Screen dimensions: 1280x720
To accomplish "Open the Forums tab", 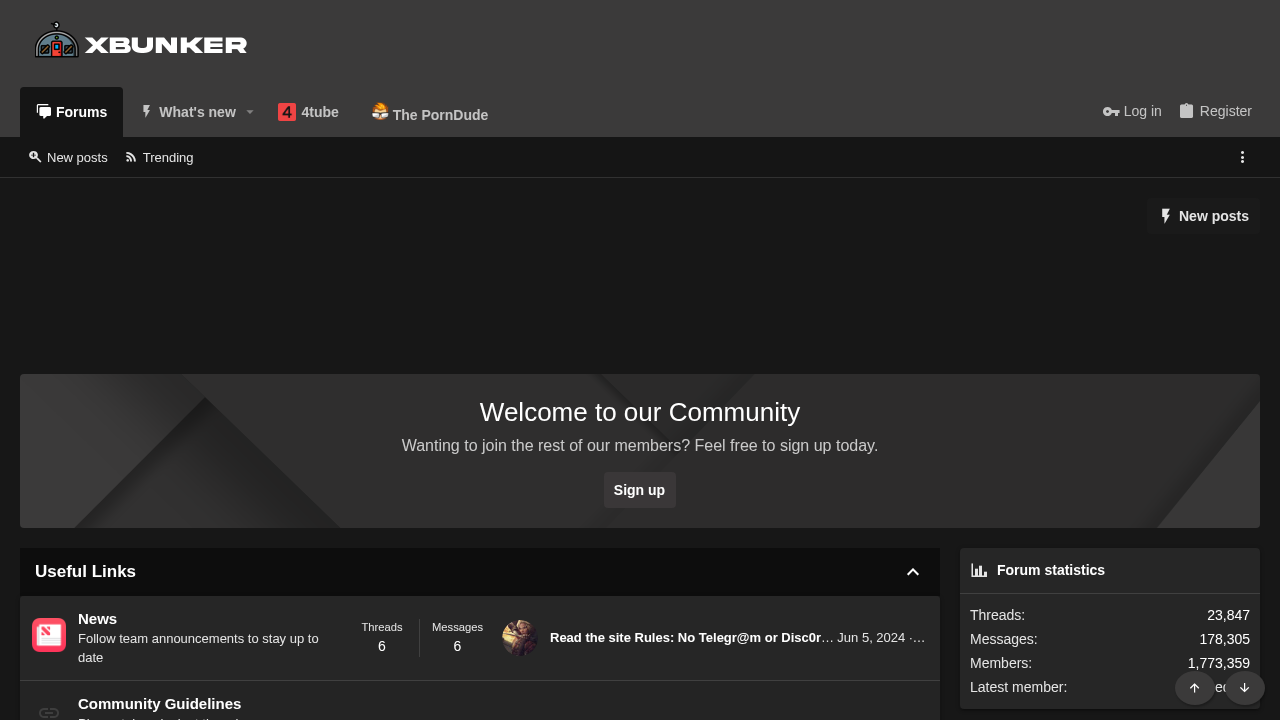I will pyautogui.click(x=71, y=112).
